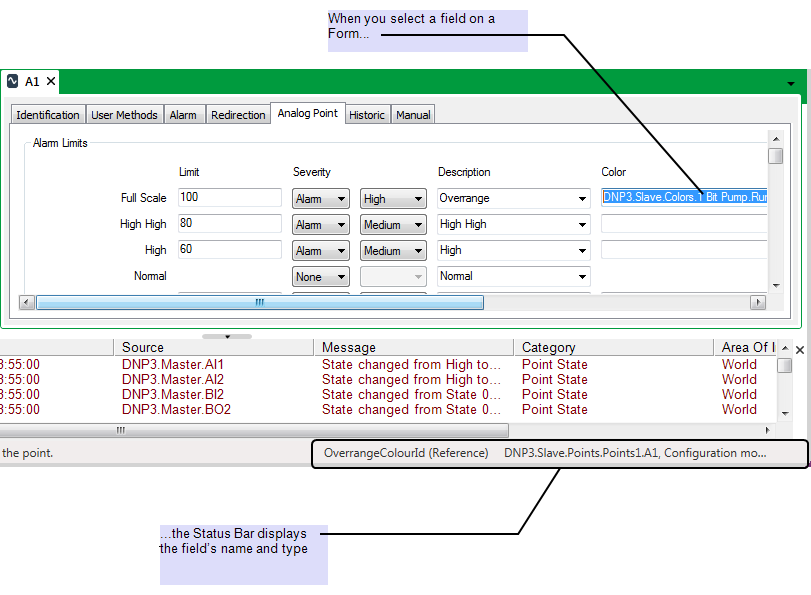Open the Normal severity None dropdown
Image resolution: width=811 pixels, height=595 pixels.
[x=321, y=277]
